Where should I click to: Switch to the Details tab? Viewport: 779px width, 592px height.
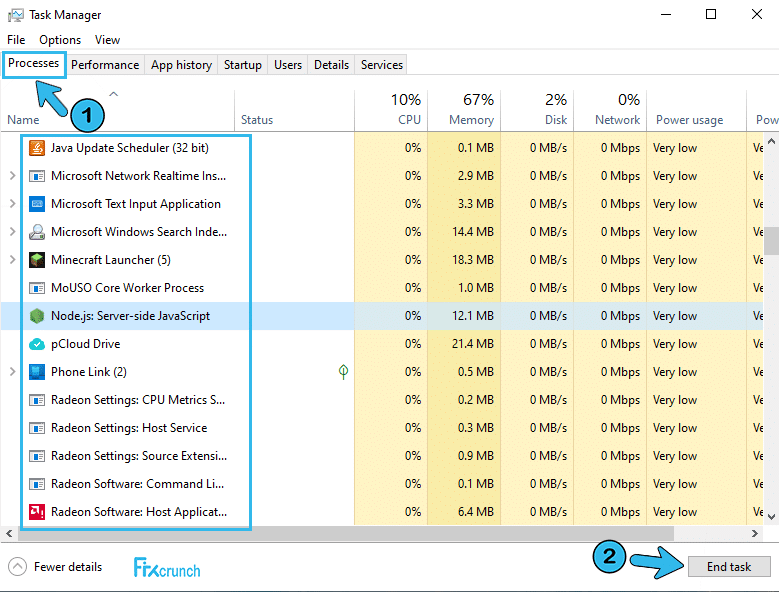tap(331, 65)
